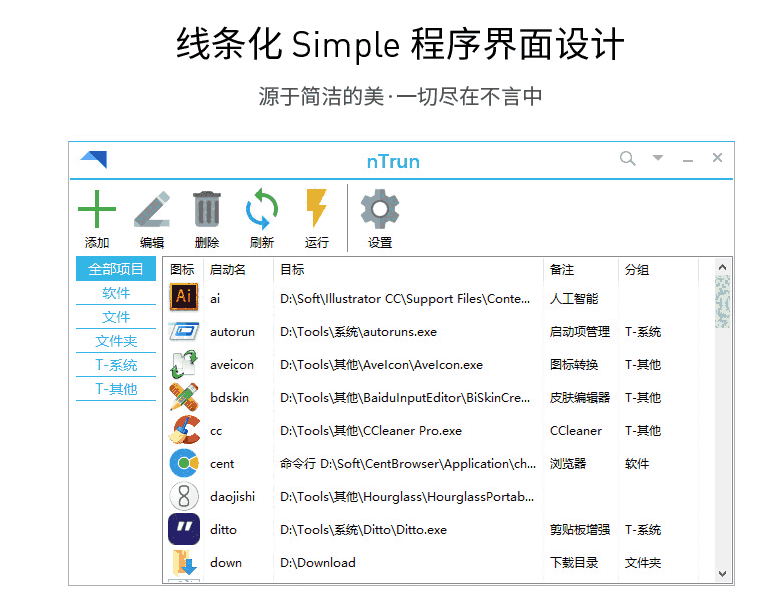Select the launch name 'daojishi'
This screenshot has height=592, width=773.
[x=232, y=497]
